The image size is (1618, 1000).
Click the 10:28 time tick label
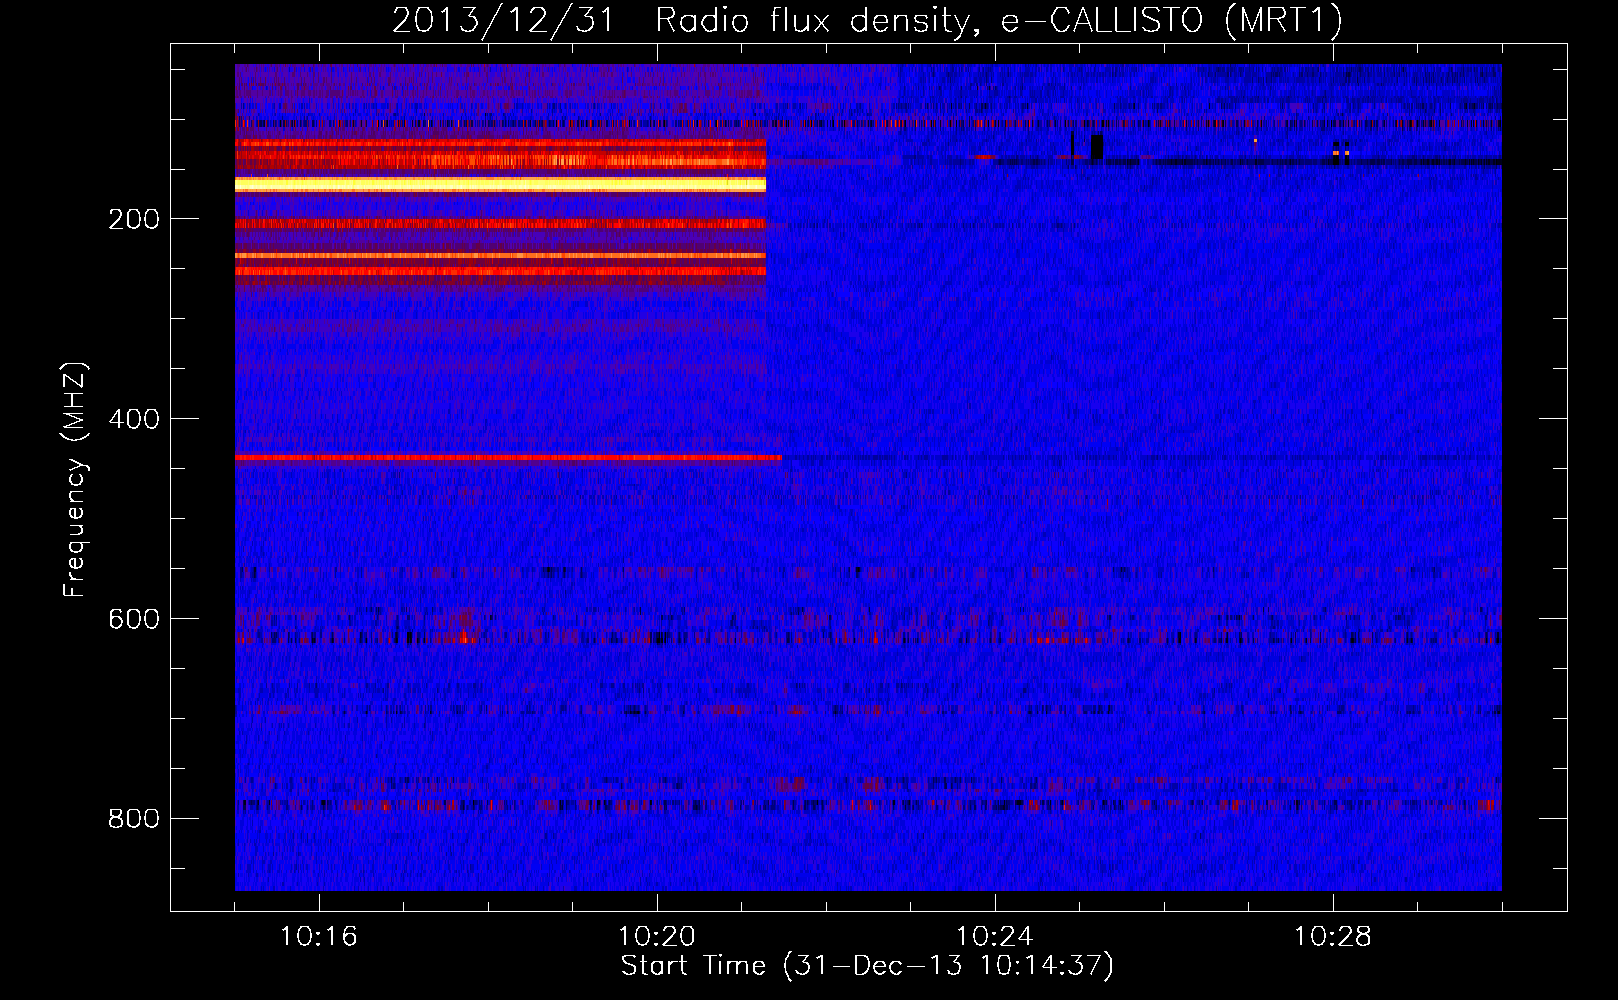pos(1333,936)
